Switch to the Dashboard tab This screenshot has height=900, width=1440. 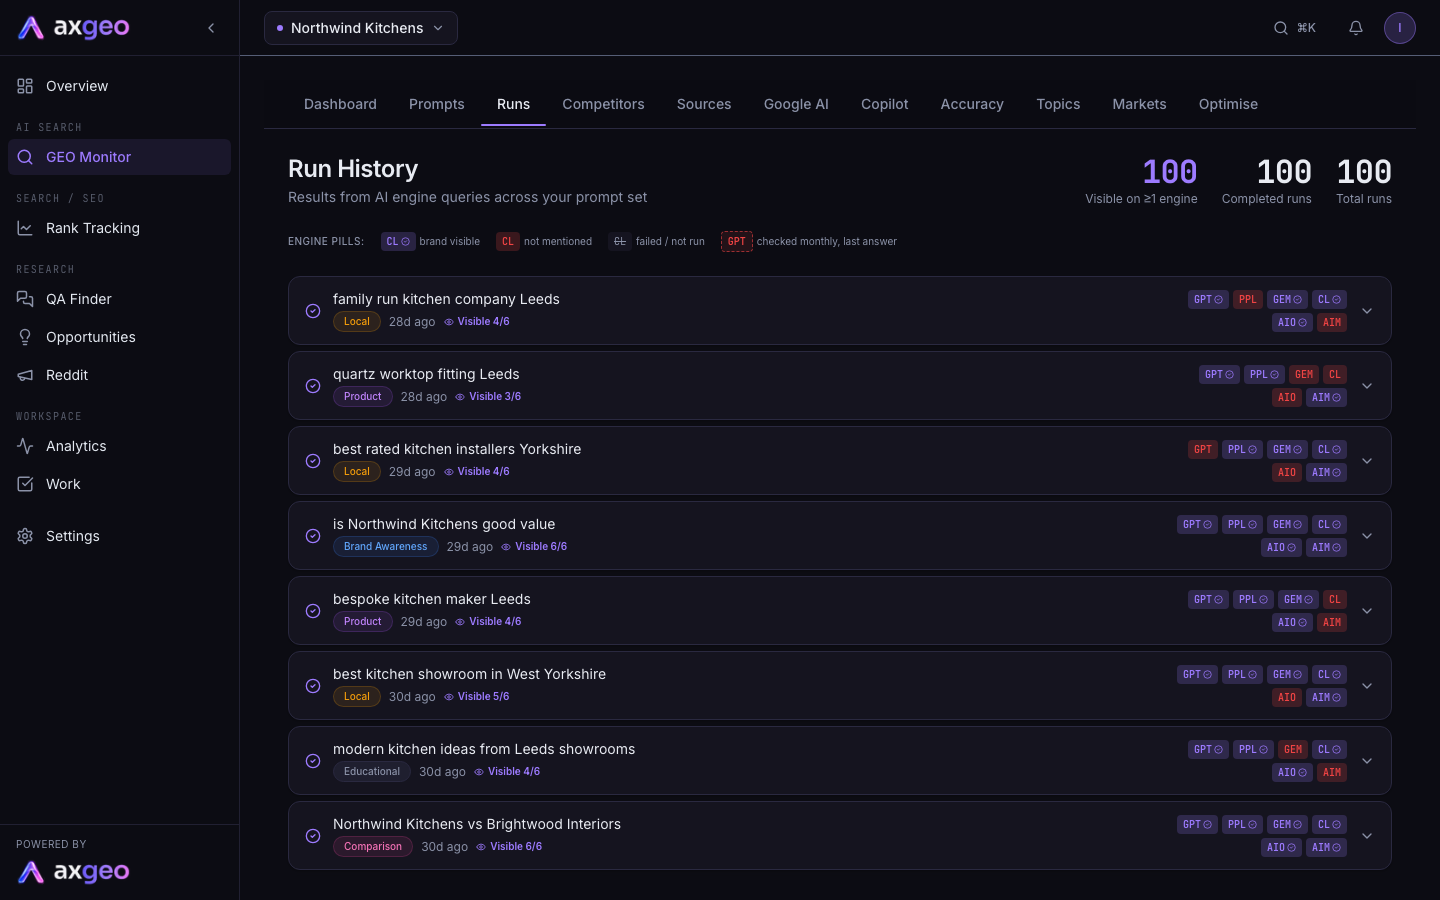(340, 104)
